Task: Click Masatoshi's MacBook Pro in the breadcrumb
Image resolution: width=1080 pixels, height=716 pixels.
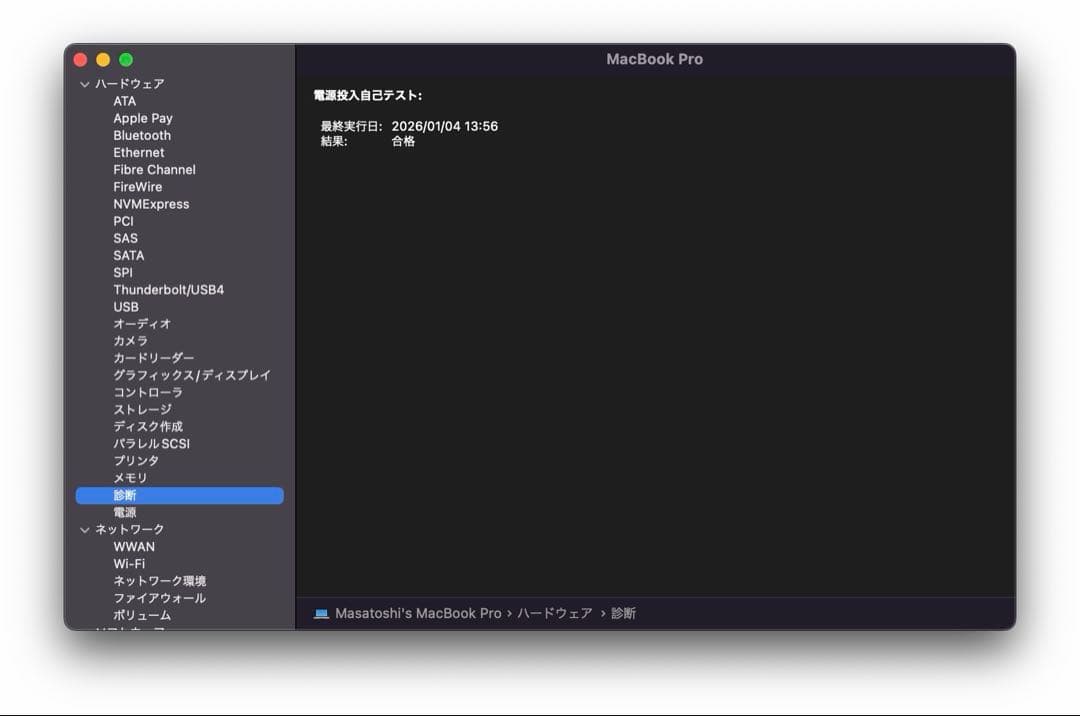Action: 419,613
